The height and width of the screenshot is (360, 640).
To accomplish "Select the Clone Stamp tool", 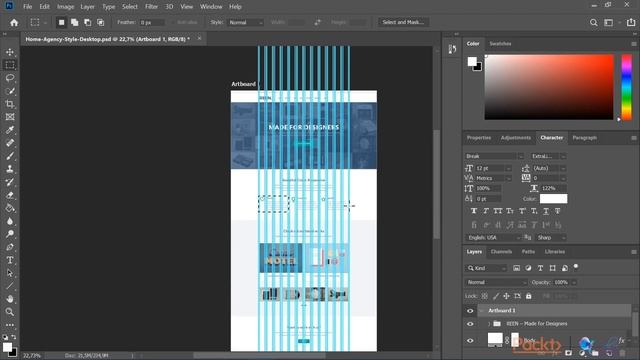I will pos(10,169).
